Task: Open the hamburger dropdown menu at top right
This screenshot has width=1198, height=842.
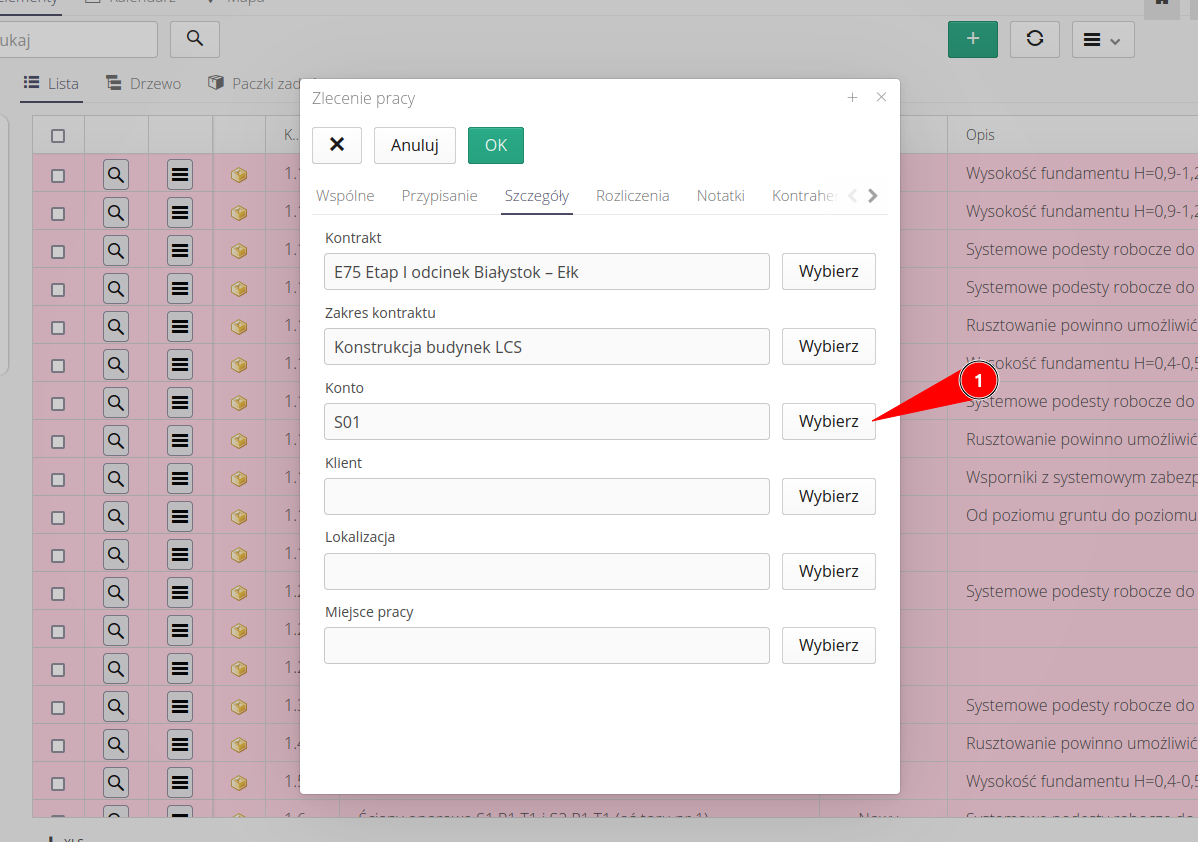Action: pyautogui.click(x=1102, y=39)
